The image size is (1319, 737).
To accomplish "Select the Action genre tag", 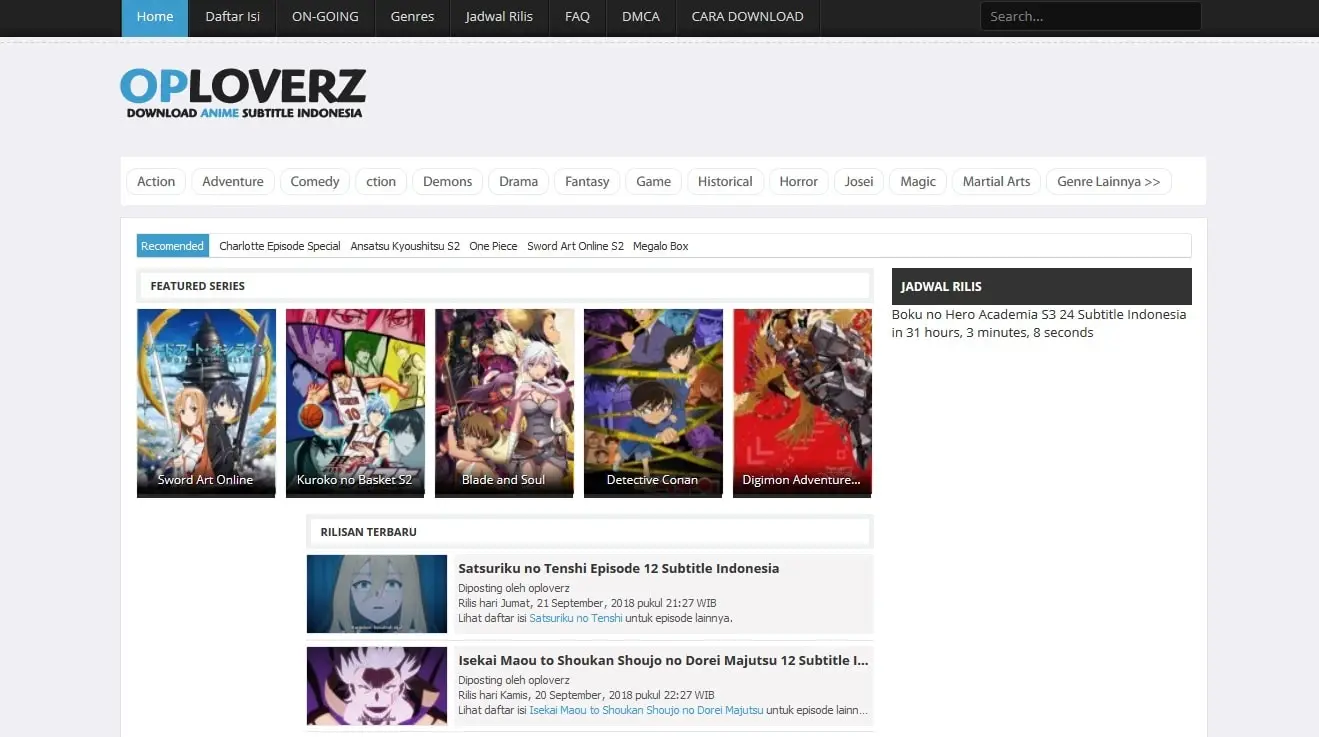I will (156, 181).
